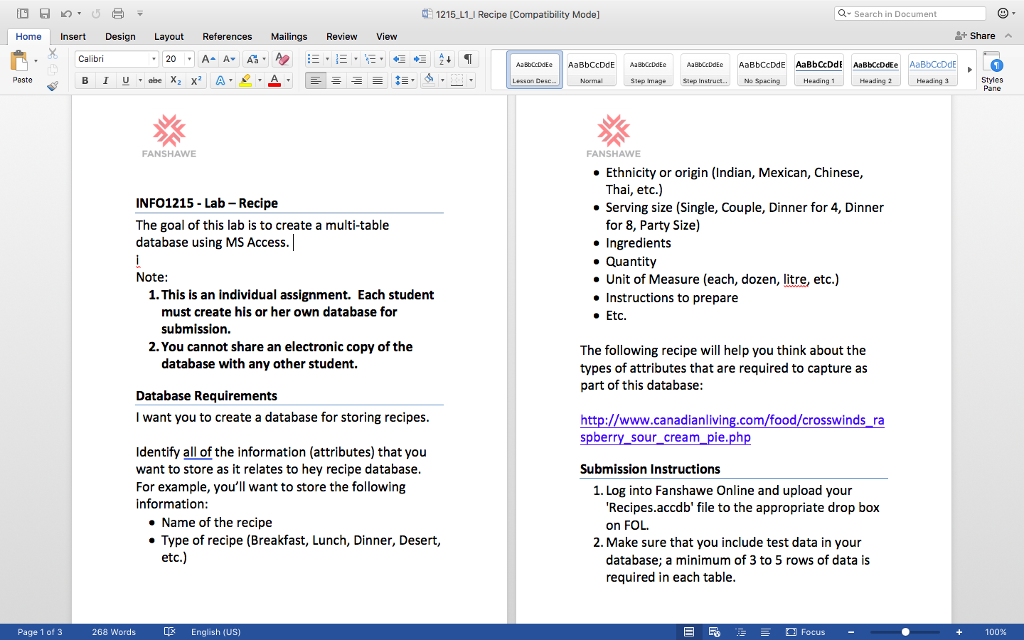
Task: Justify the paragraph text
Action: coord(377,80)
